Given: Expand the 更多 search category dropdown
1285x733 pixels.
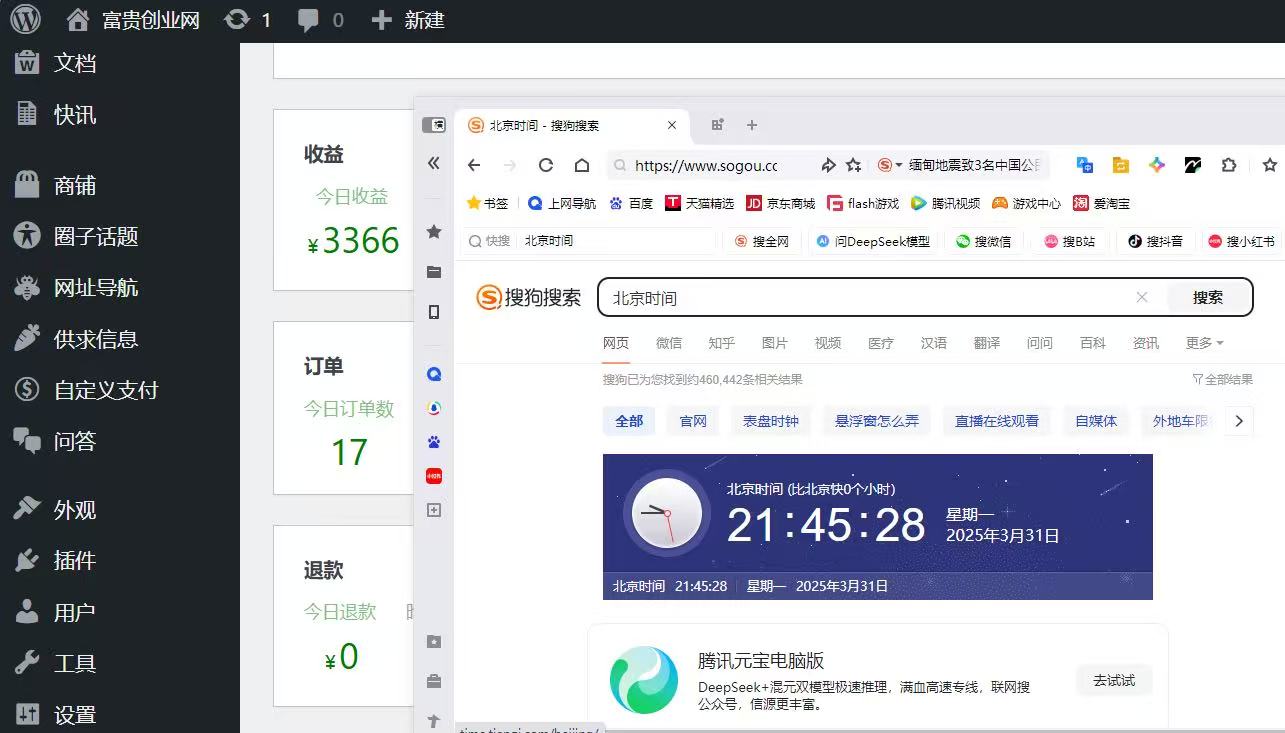Looking at the screenshot, I should 1204,343.
